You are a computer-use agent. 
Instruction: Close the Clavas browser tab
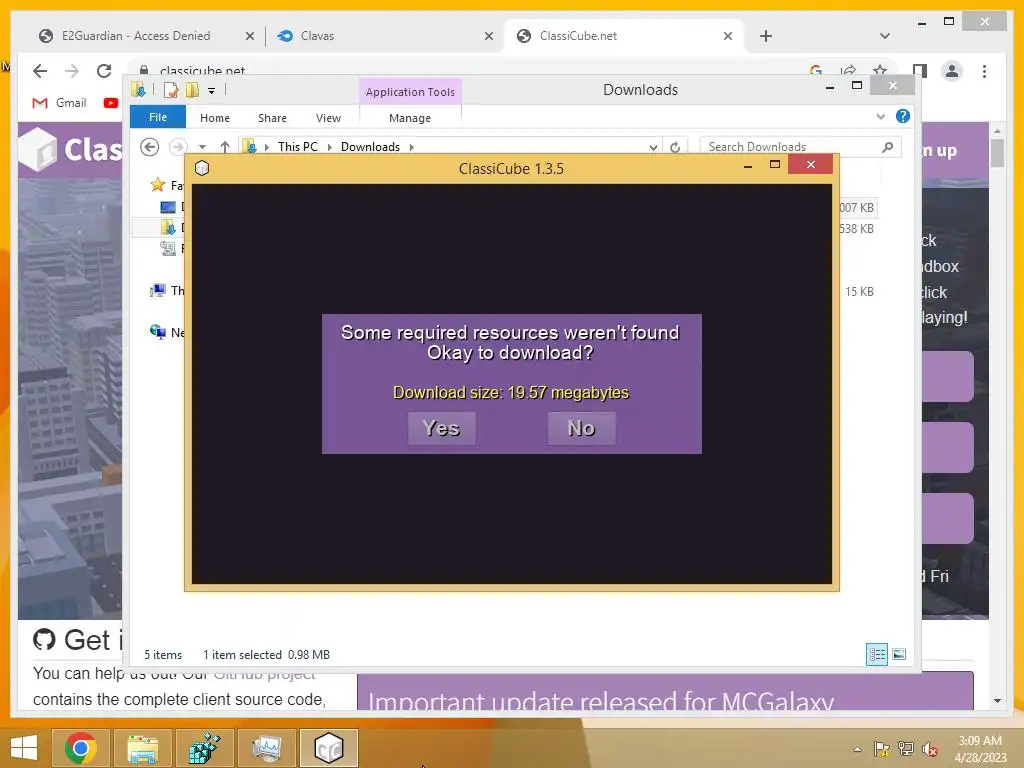coord(488,36)
